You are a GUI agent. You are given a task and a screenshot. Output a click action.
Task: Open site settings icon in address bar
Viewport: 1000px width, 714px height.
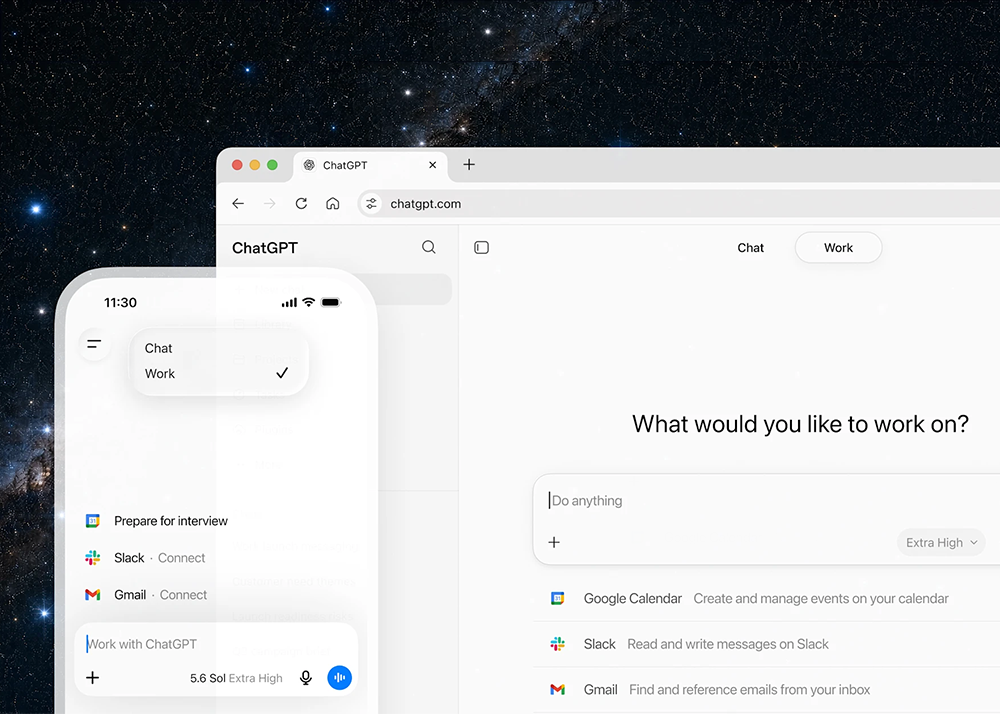click(x=371, y=203)
